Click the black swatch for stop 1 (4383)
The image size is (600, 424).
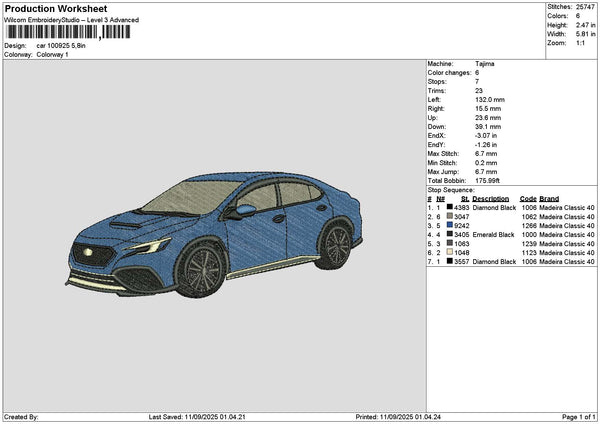pos(450,207)
